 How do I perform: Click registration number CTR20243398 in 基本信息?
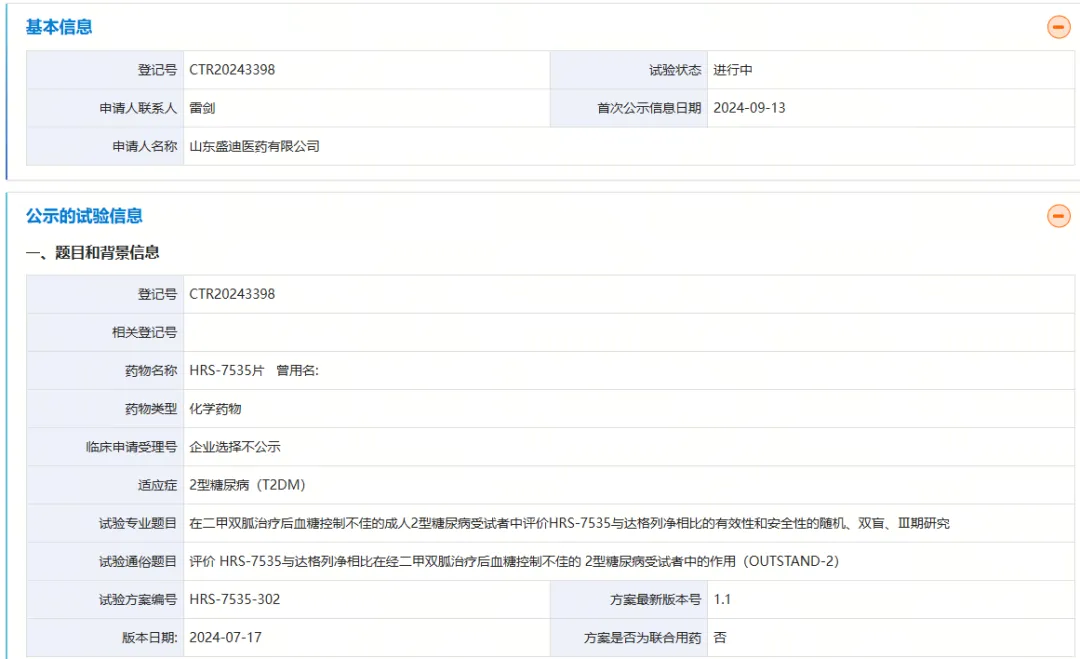(x=232, y=70)
